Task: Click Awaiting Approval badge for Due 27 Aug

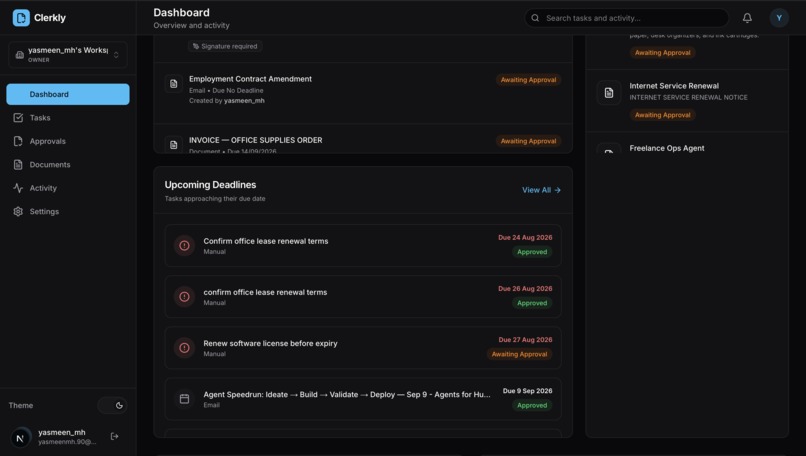Action: pyautogui.click(x=519, y=354)
